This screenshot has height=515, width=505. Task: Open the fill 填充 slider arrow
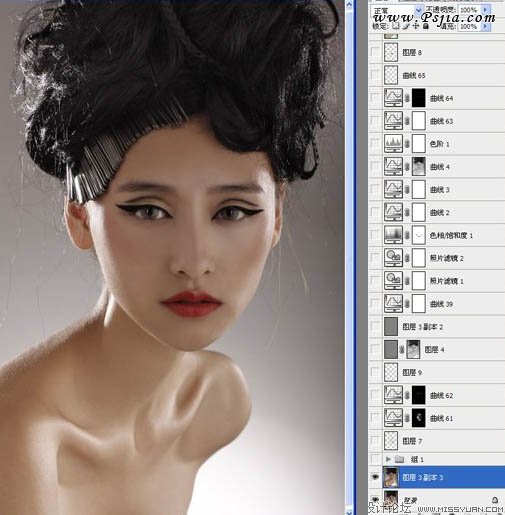tap(486, 26)
